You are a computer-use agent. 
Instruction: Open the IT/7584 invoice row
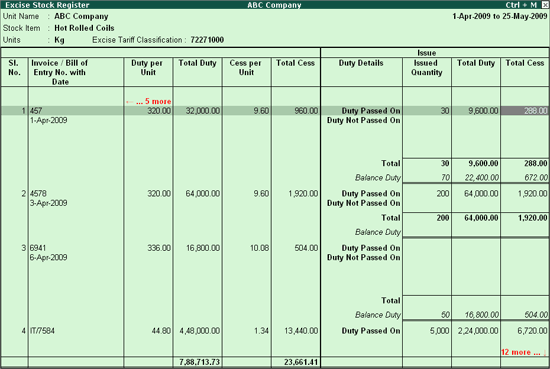point(42,331)
